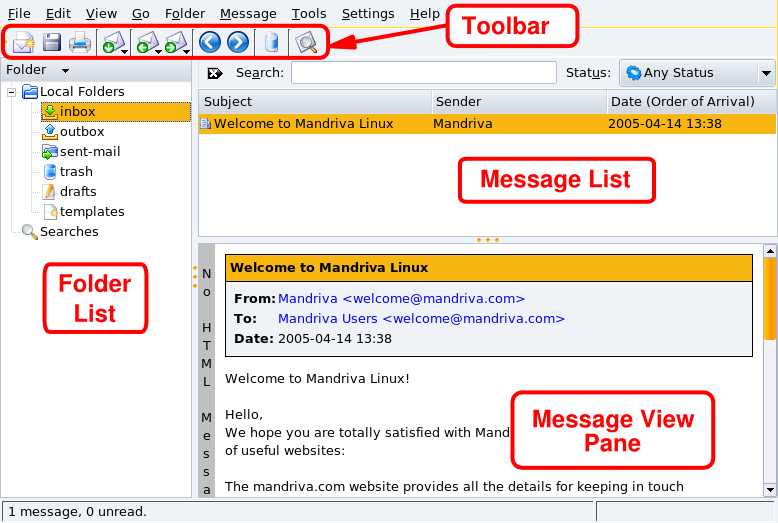
Task: Select the drafts folder
Action: point(69,192)
